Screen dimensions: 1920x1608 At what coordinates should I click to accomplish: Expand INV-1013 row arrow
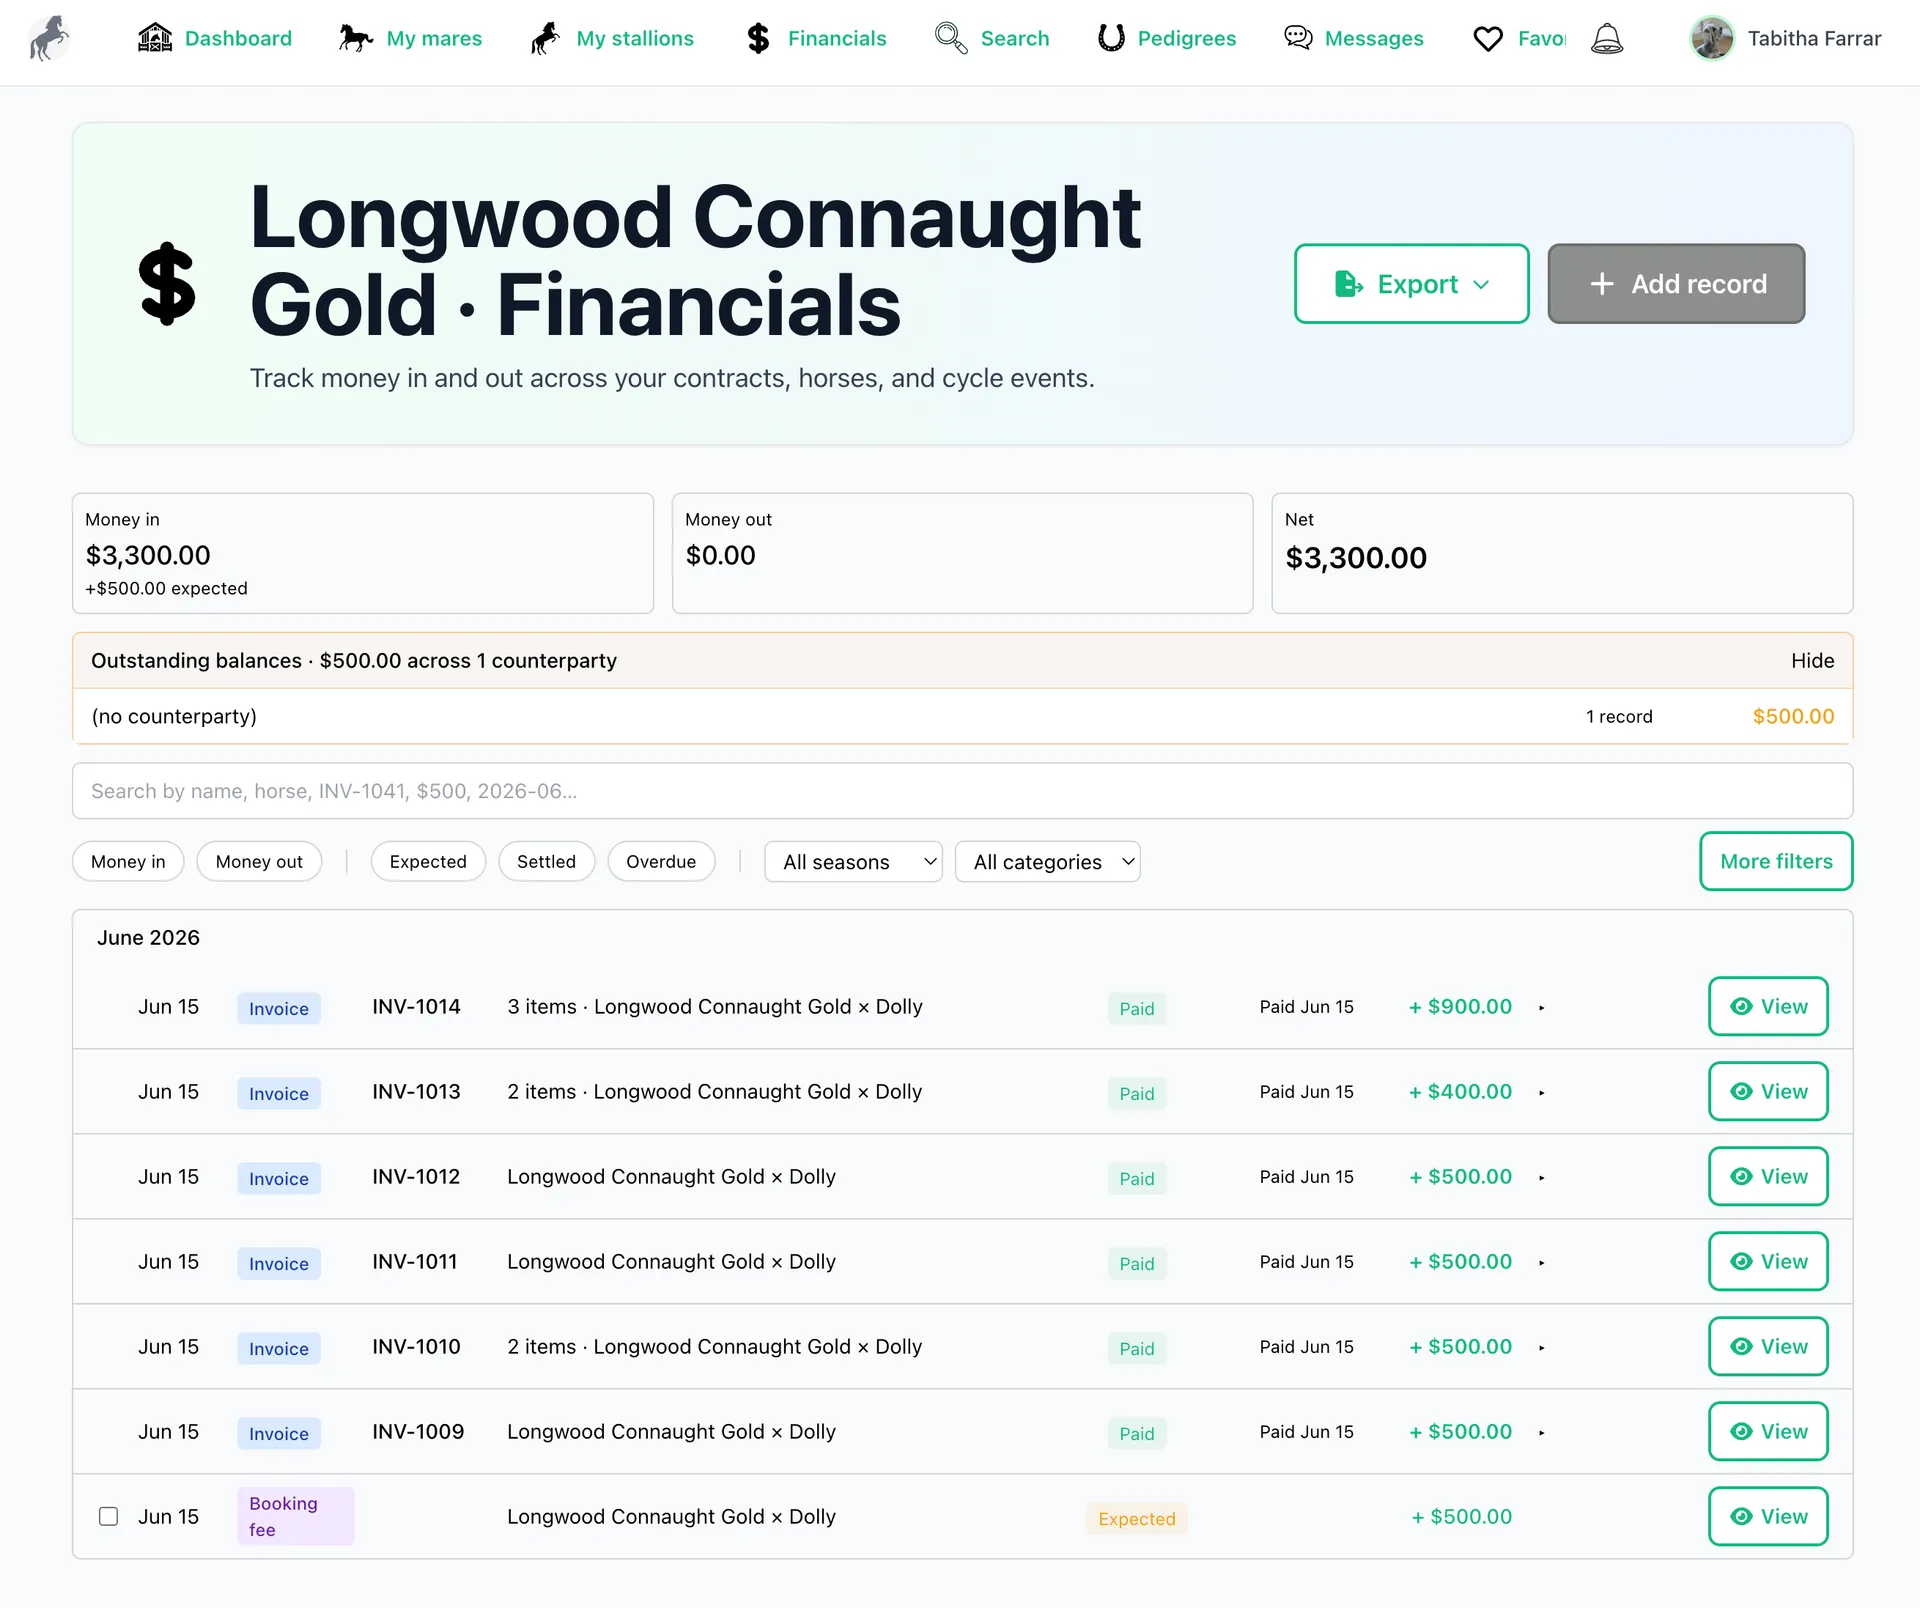point(1541,1093)
